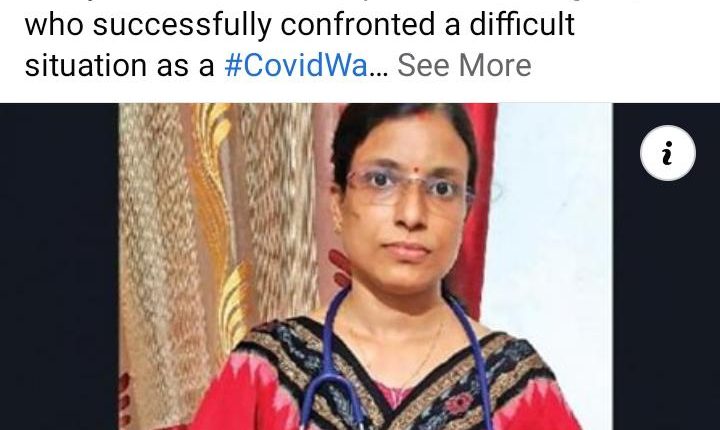
Task: Tap the woman's eyeglasses in the photo
Action: point(409,187)
